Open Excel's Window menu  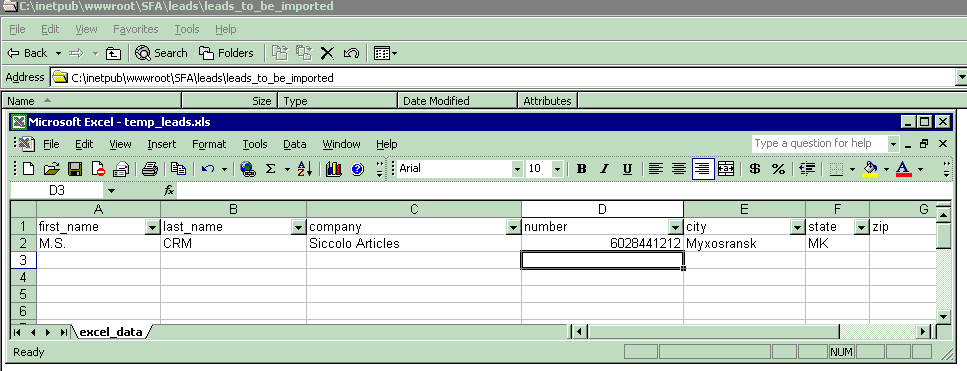click(x=341, y=144)
